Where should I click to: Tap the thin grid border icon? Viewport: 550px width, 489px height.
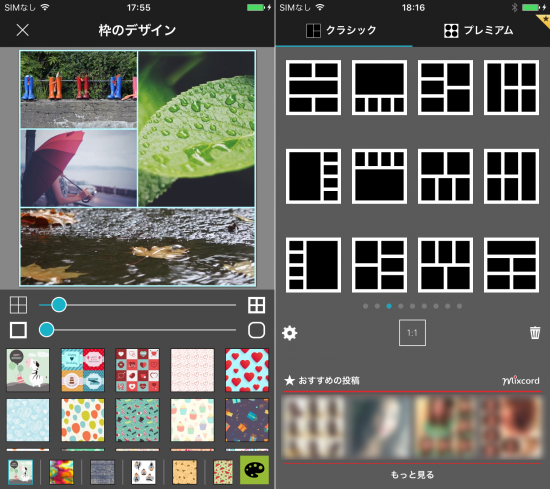click(18, 305)
